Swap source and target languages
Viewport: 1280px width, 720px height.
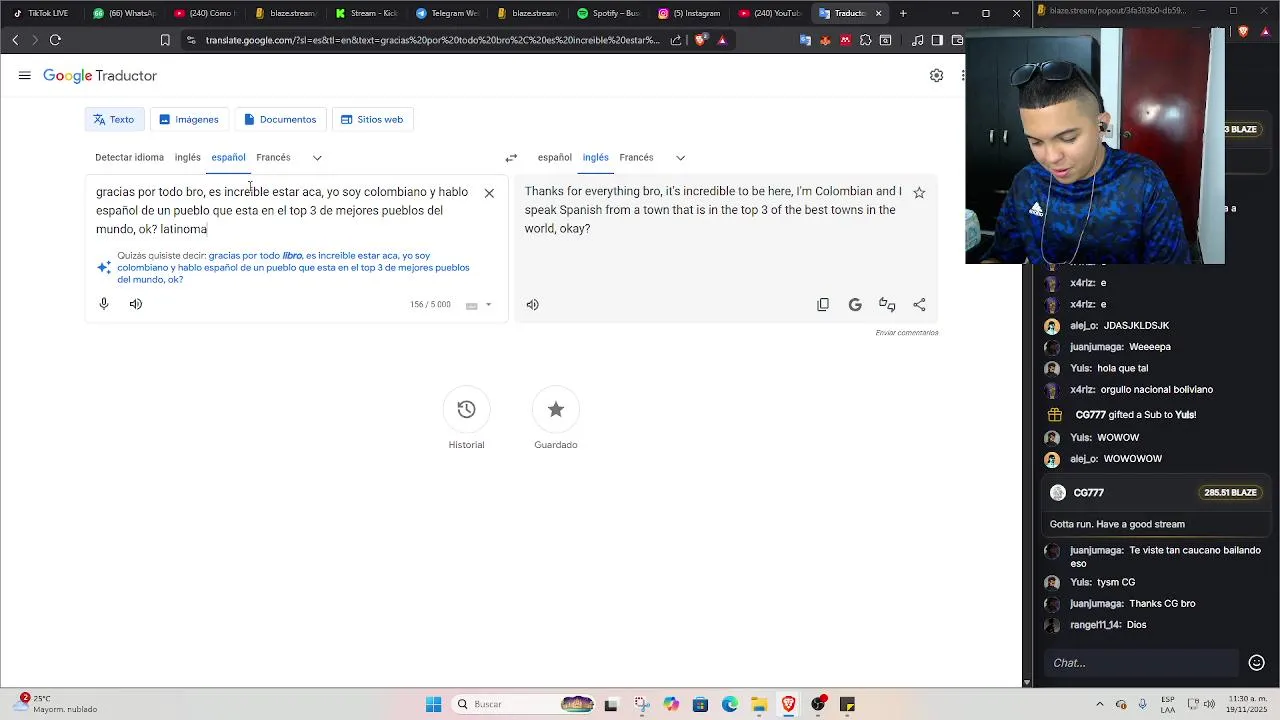pyautogui.click(x=511, y=158)
